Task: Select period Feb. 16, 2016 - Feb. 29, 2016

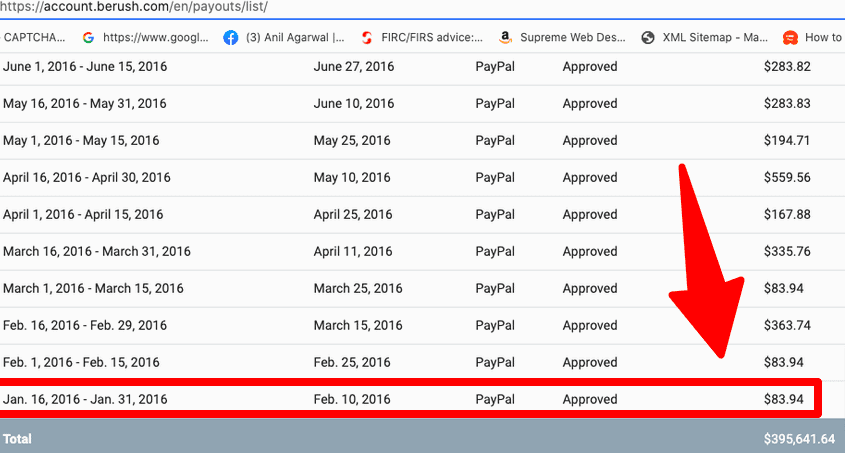Action: (85, 325)
